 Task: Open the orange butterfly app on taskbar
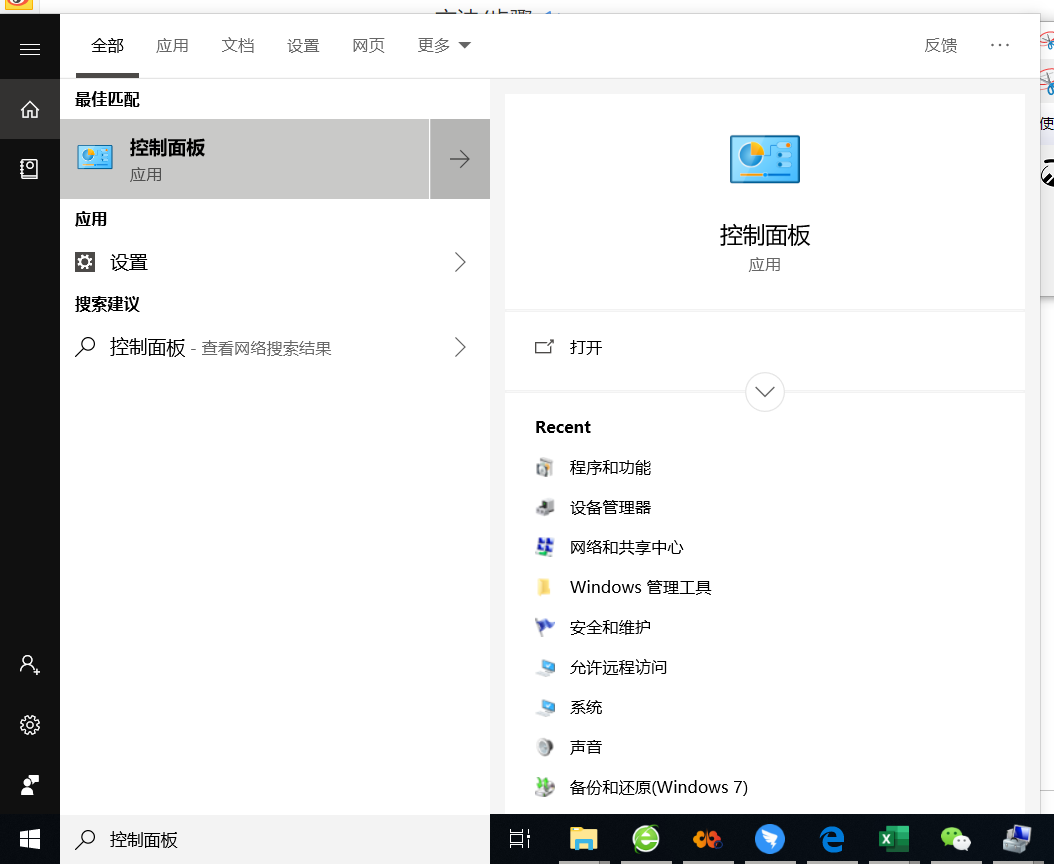tap(707, 838)
